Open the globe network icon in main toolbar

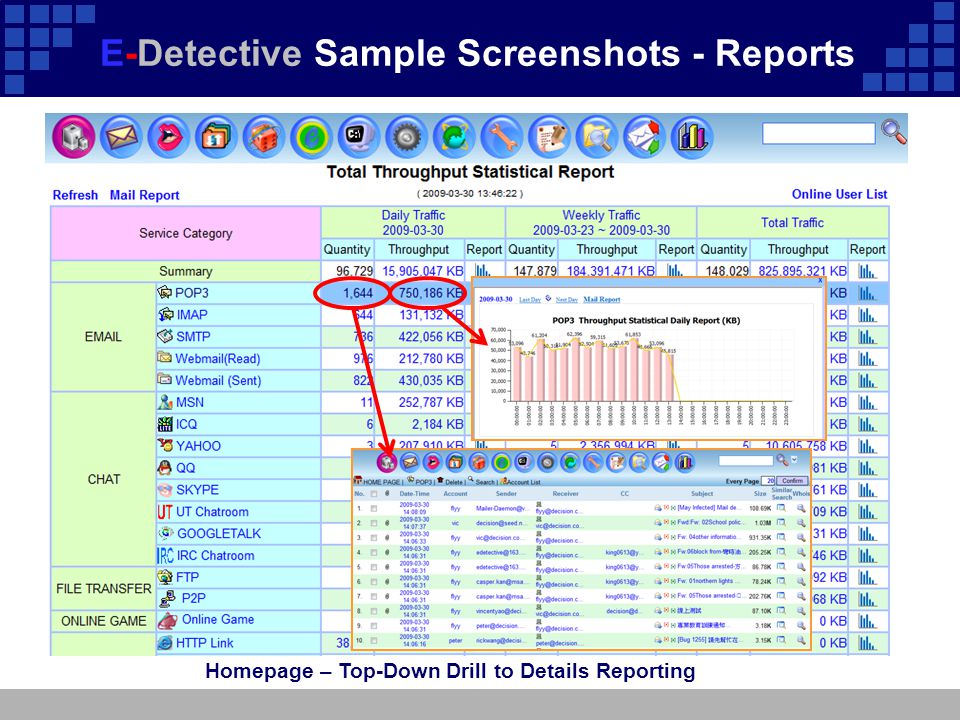tap(454, 137)
